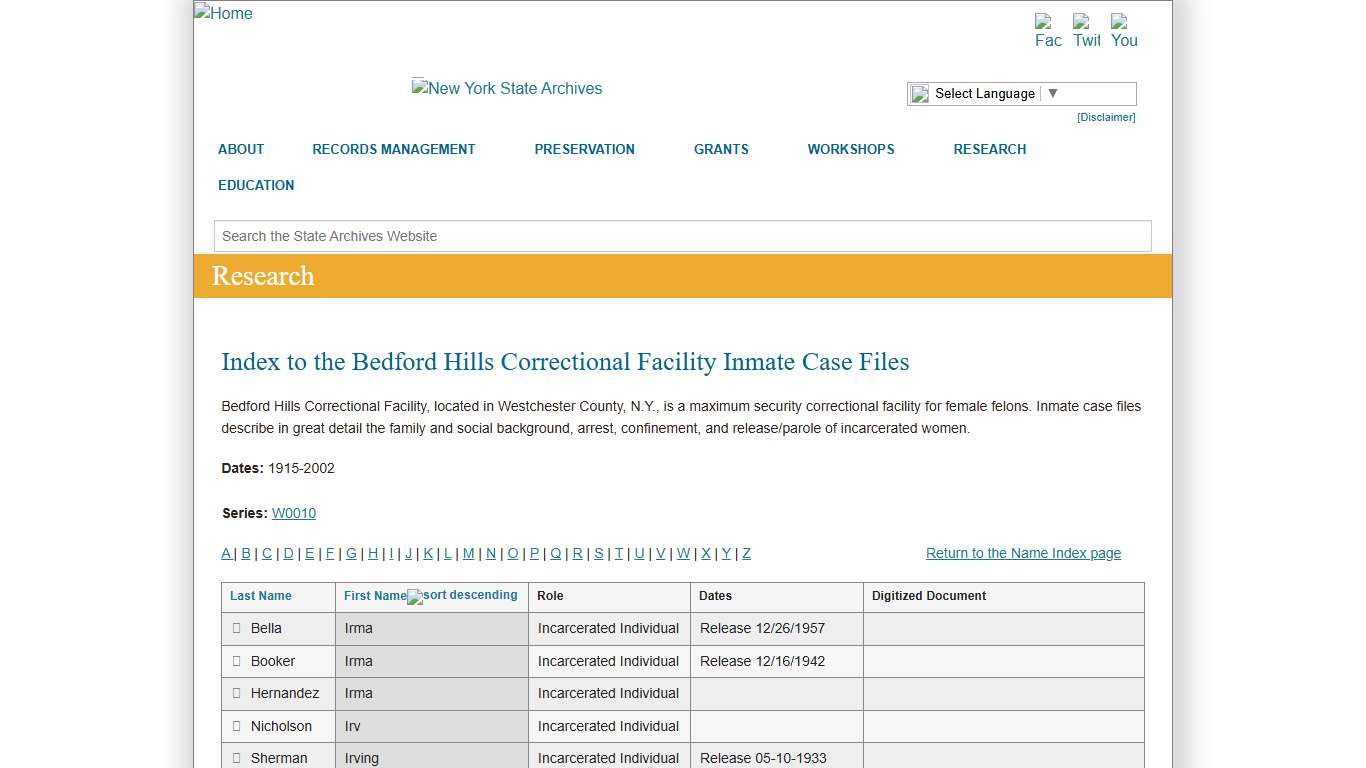Click the Google Translate icon in language selector

[920, 94]
